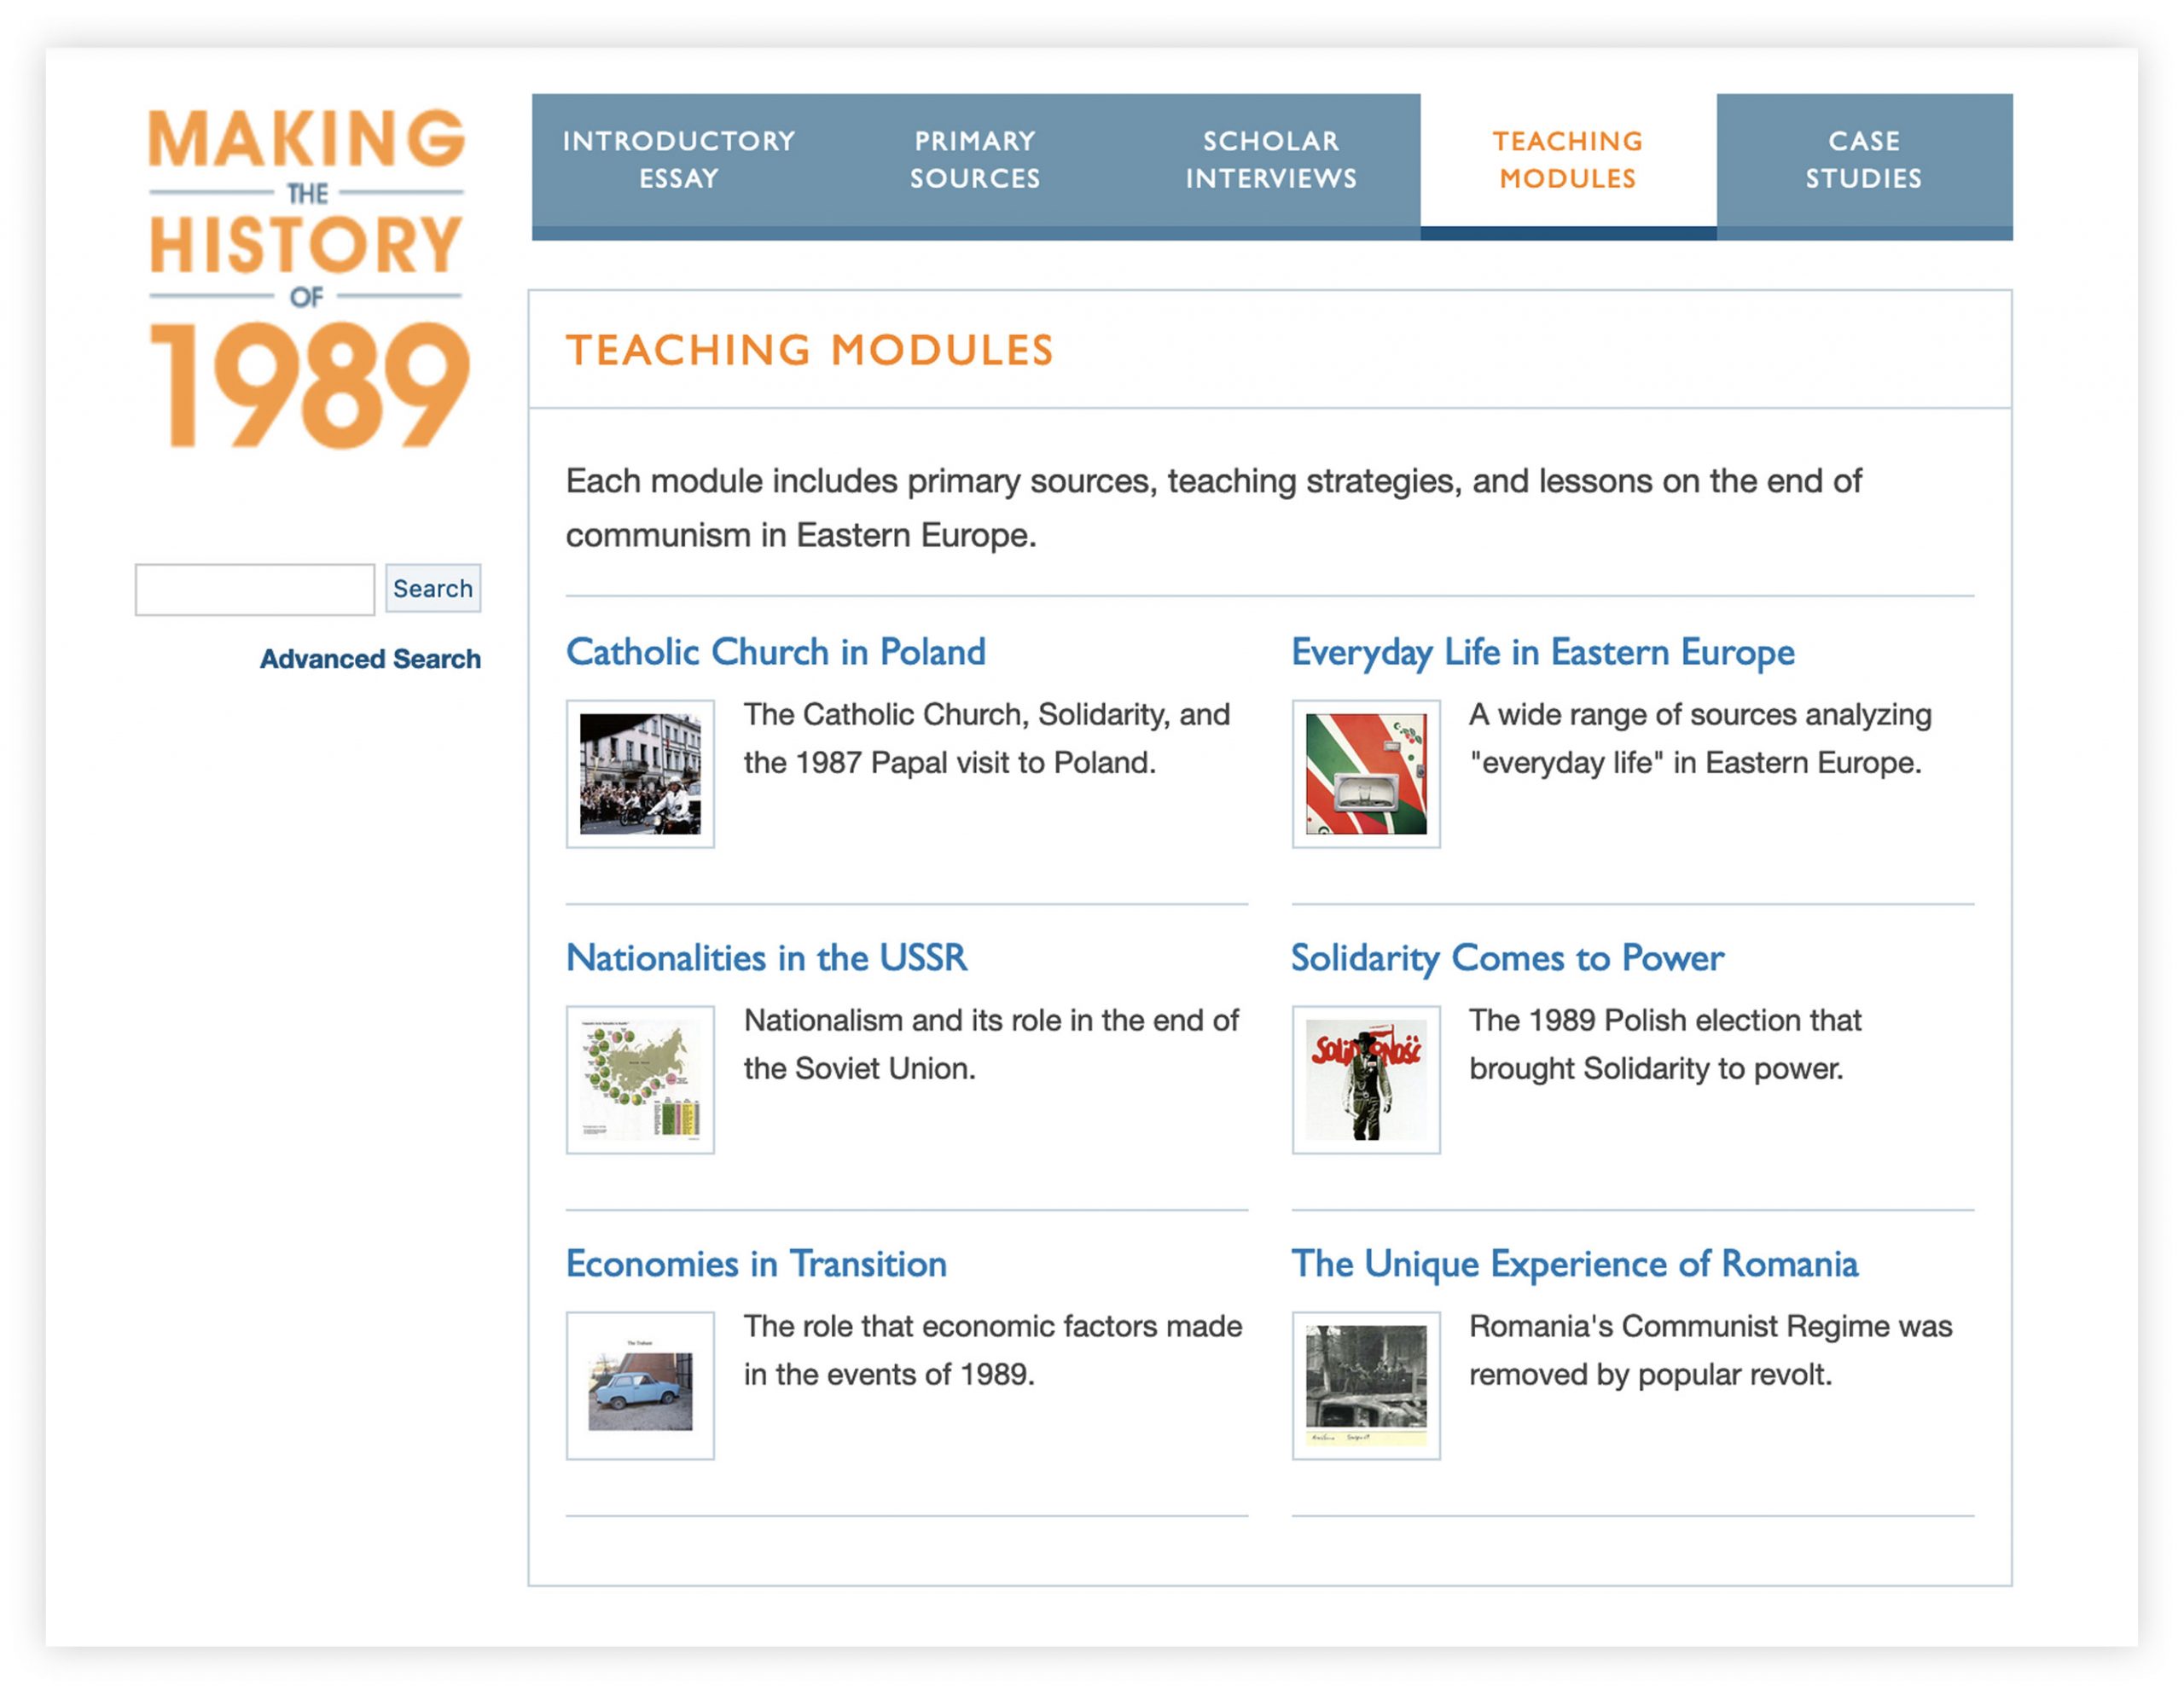This screenshot has width=2184, height=1704.
Task: Click the red and green striped thumbnail
Action: tap(1366, 774)
